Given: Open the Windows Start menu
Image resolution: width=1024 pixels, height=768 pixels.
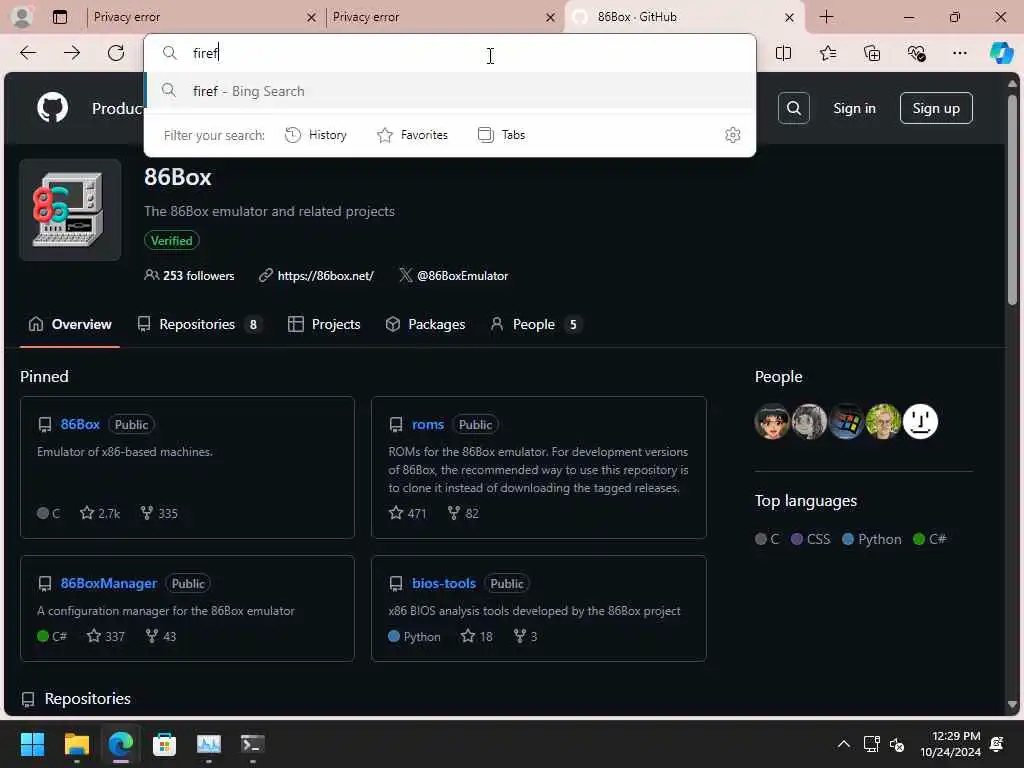Looking at the screenshot, I should click(x=32, y=744).
